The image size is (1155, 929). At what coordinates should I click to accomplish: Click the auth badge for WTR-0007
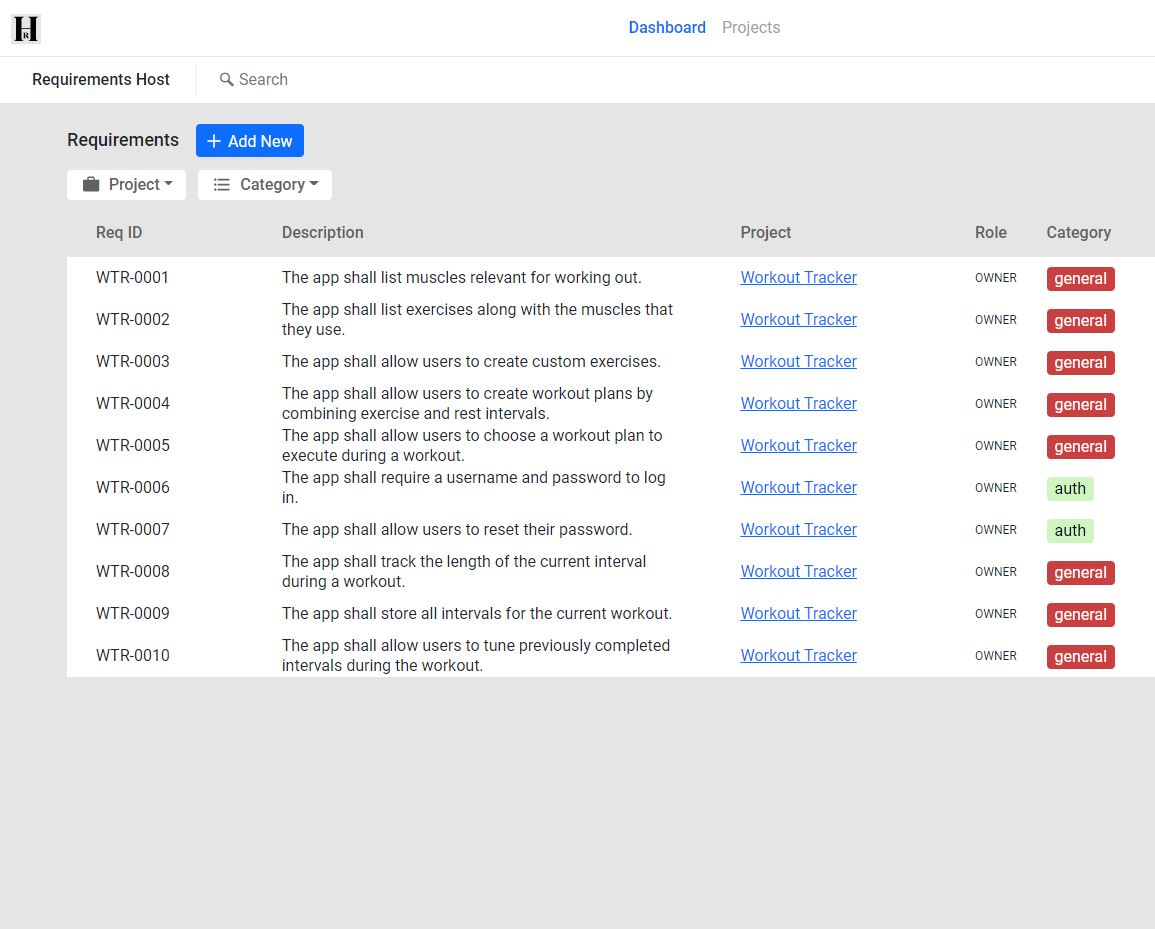click(1070, 530)
